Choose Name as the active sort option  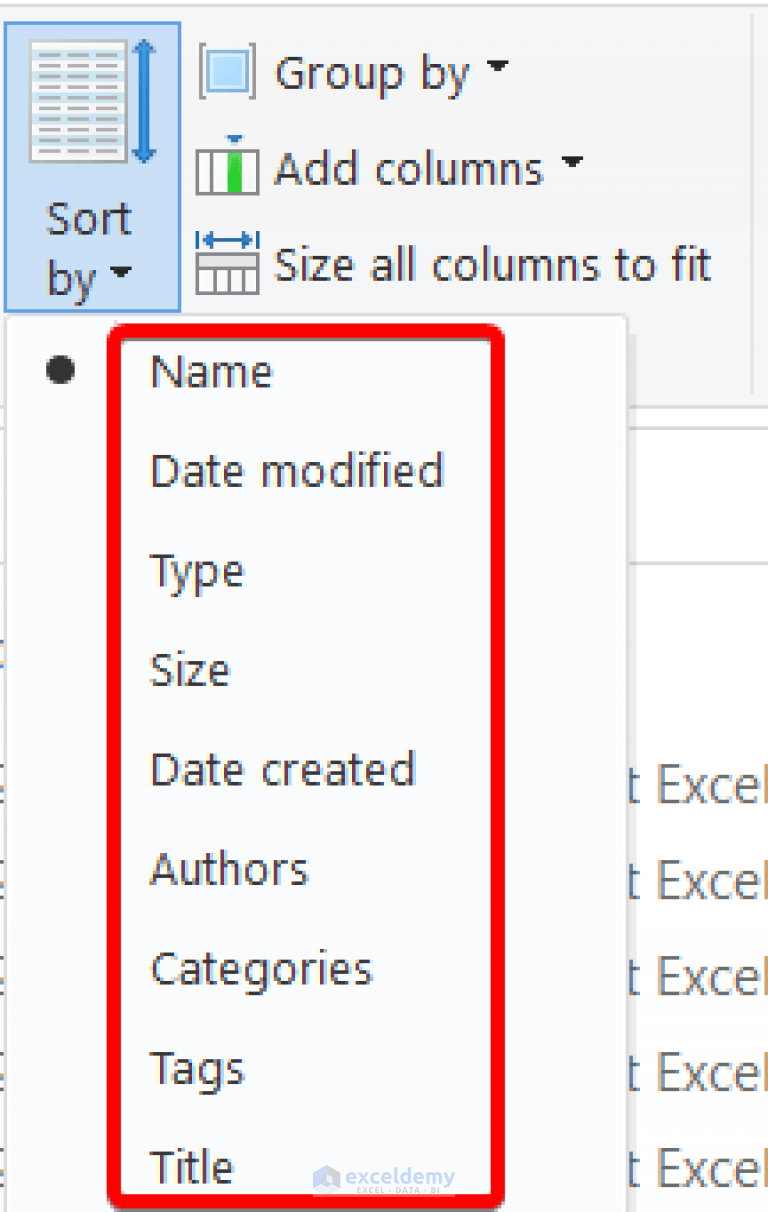tap(210, 370)
